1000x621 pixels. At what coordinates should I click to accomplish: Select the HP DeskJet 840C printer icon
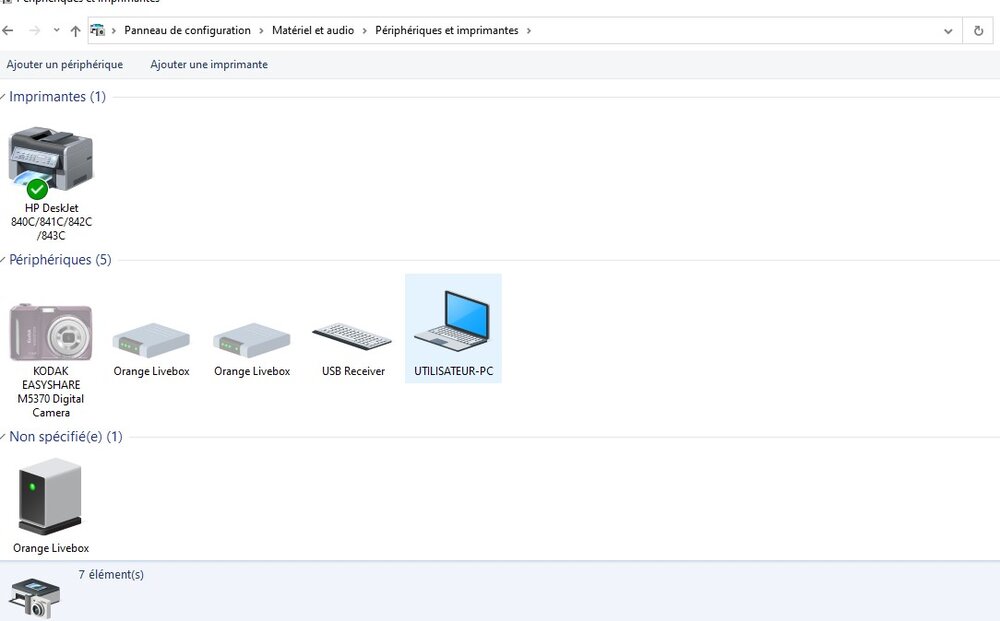[51, 162]
